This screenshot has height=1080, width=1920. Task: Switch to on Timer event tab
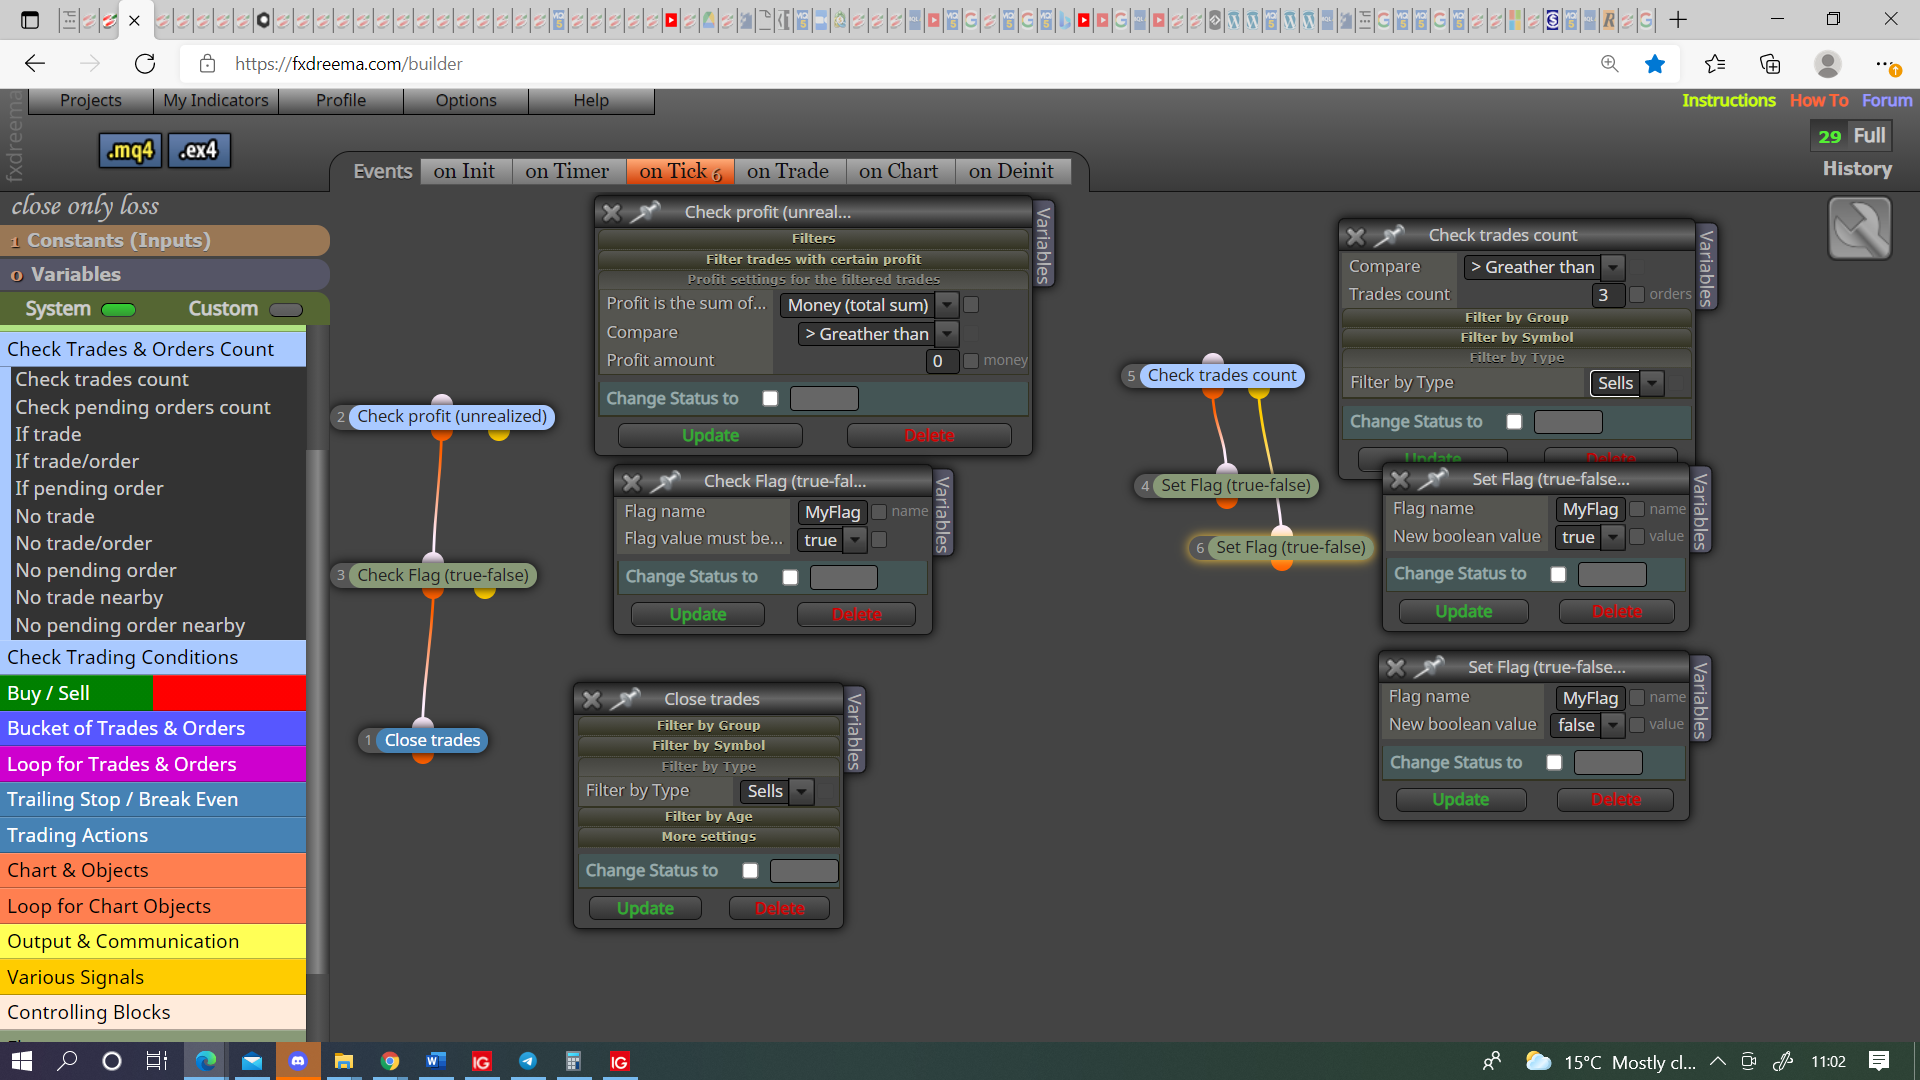[x=567, y=171]
